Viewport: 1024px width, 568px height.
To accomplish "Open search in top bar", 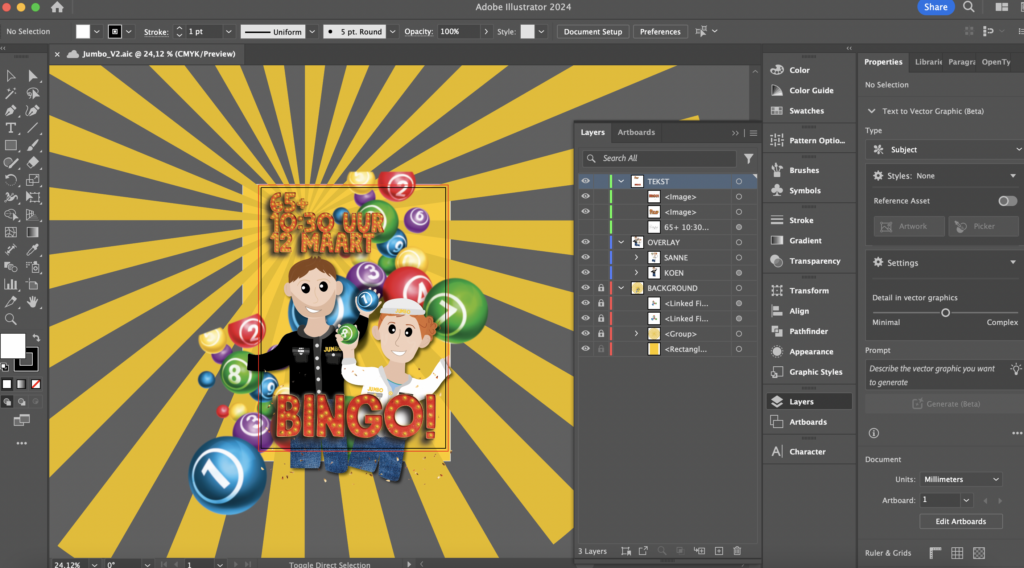I will (968, 7).
